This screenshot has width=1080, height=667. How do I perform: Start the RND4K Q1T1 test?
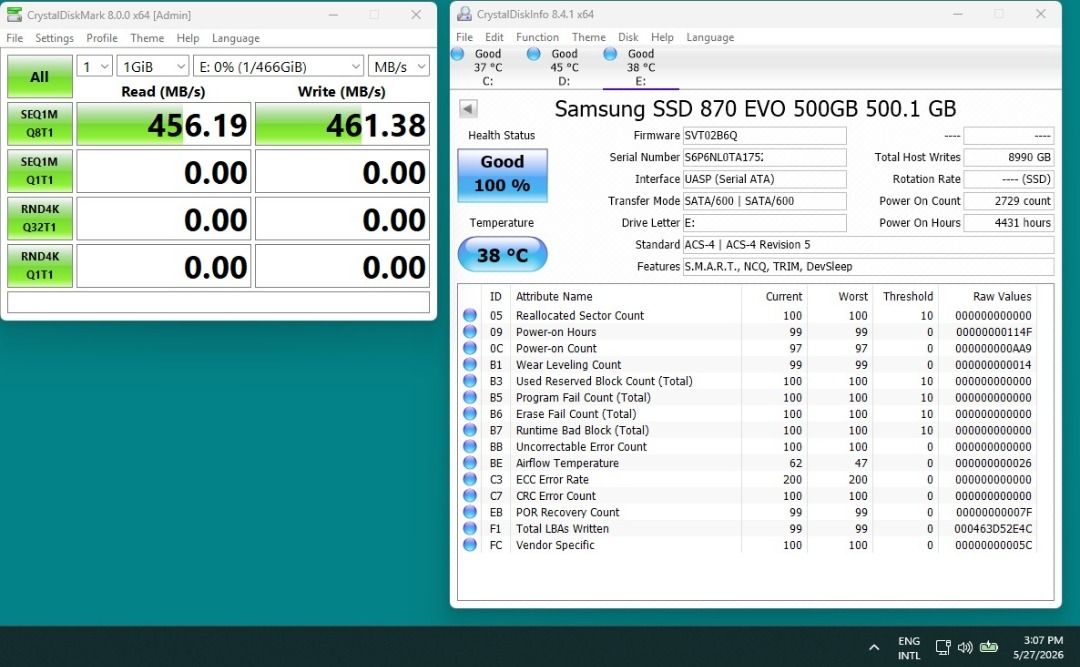[x=39, y=265]
